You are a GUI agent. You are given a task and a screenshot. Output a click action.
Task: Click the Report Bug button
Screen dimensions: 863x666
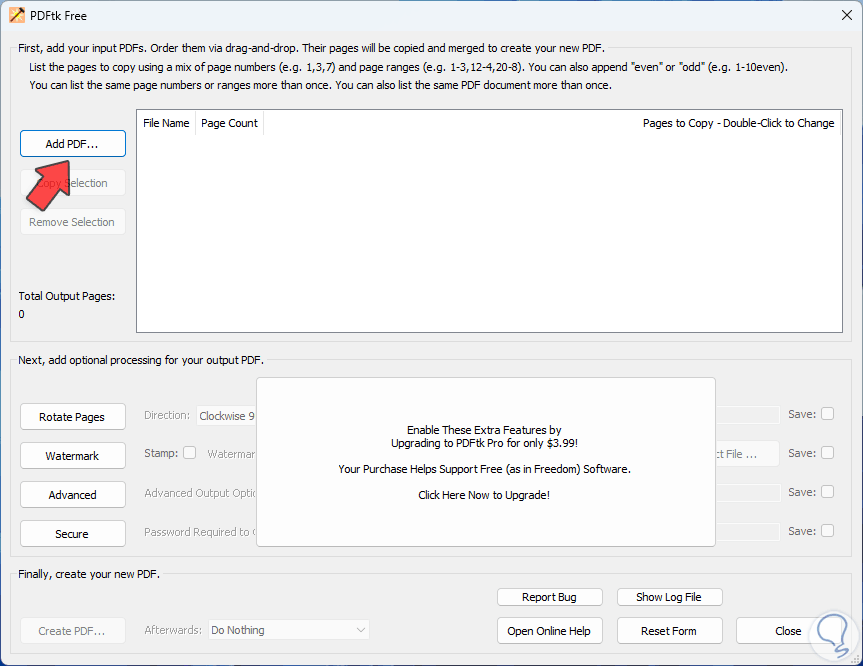coord(549,597)
